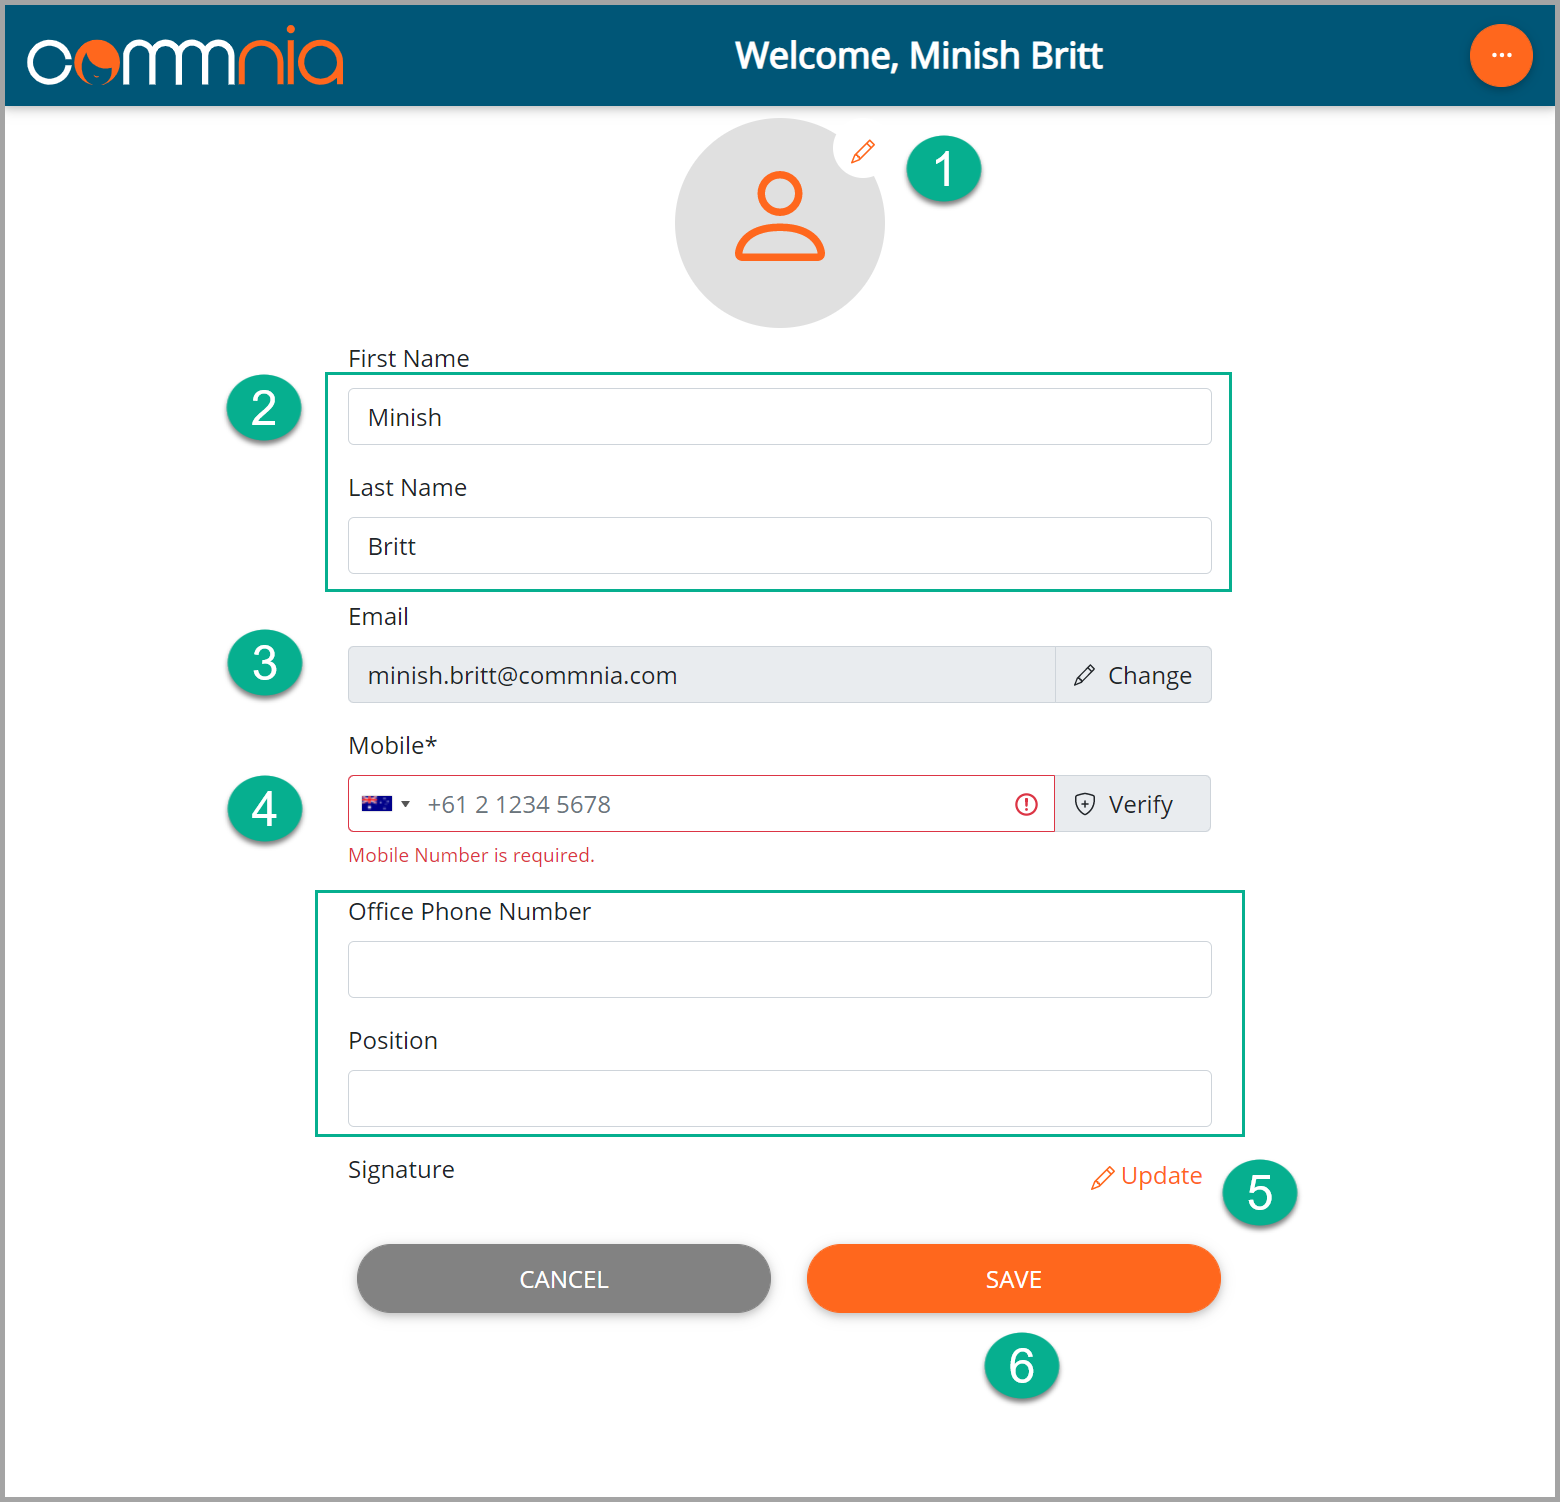
Task: Click into the Last Name field
Action: click(780, 546)
